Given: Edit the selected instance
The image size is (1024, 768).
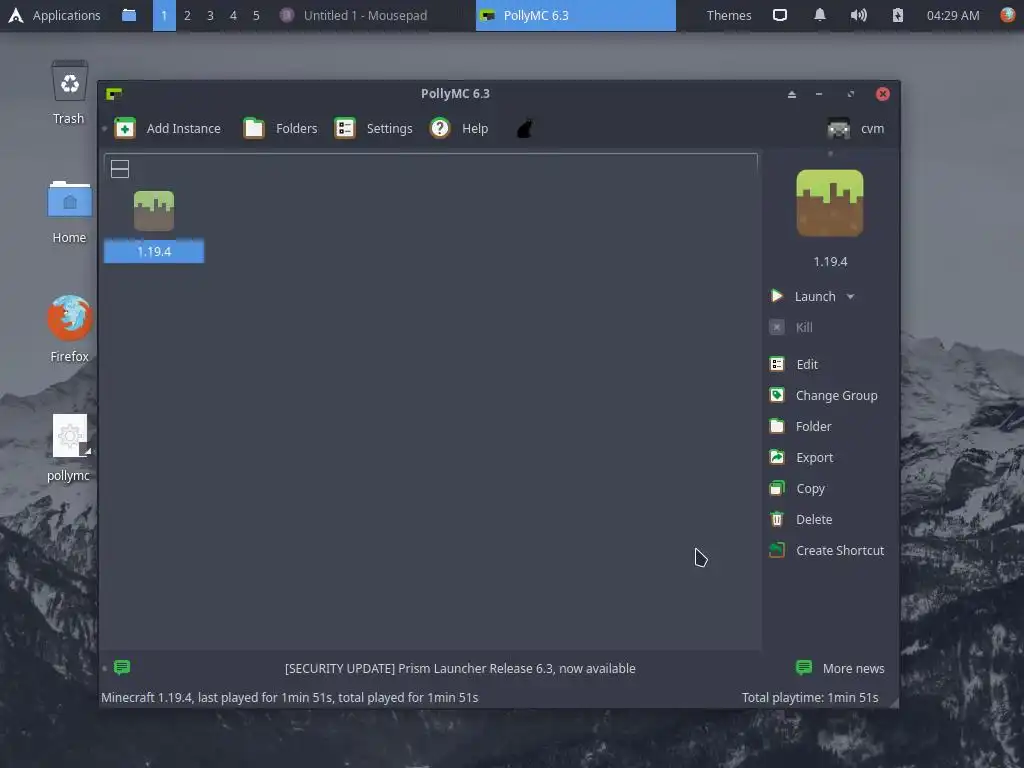Looking at the screenshot, I should click(x=794, y=364).
